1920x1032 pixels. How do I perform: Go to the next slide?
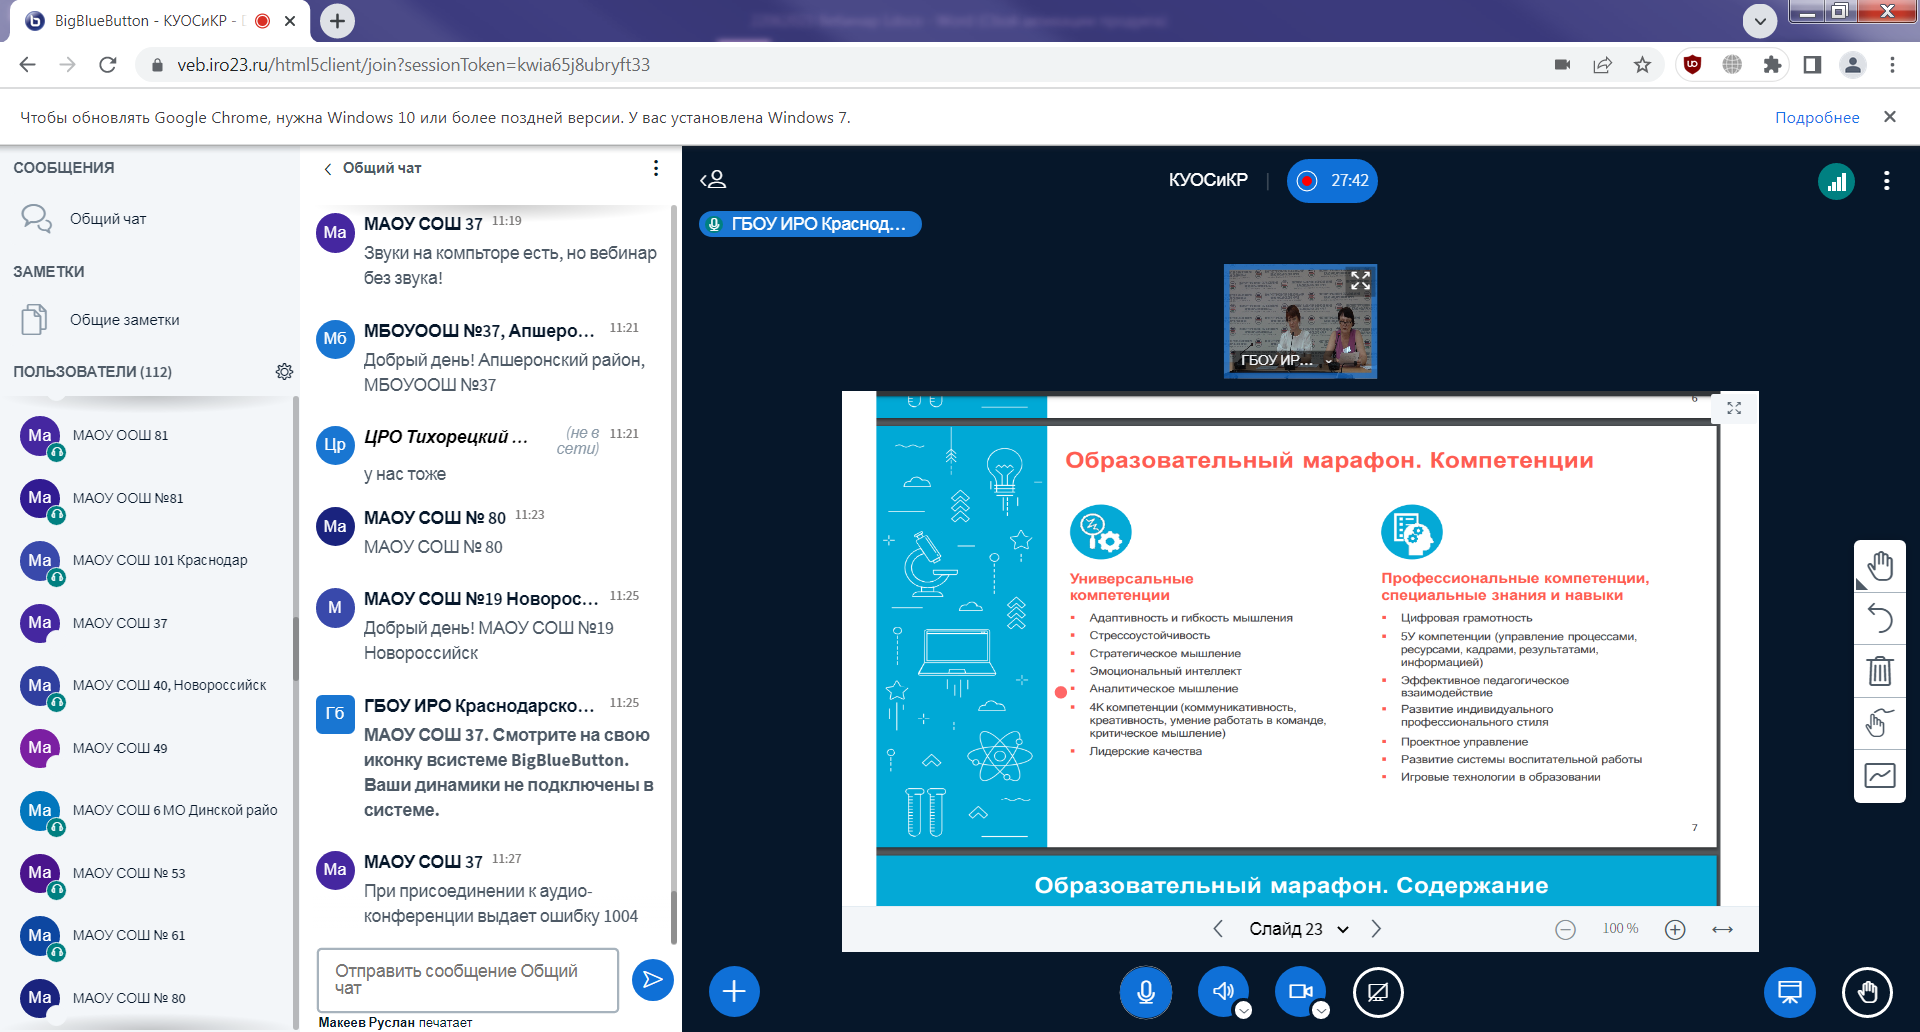click(x=1376, y=929)
